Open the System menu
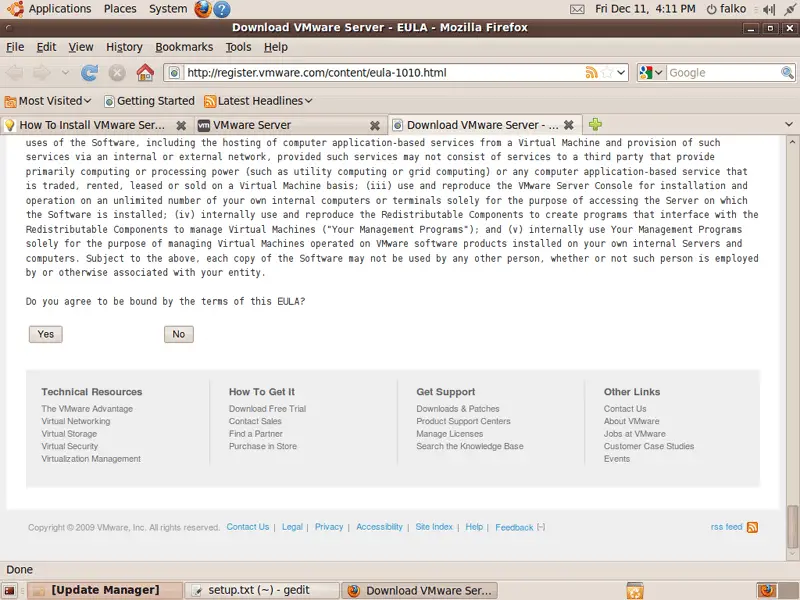Image resolution: width=800 pixels, height=600 pixels. 168,9
